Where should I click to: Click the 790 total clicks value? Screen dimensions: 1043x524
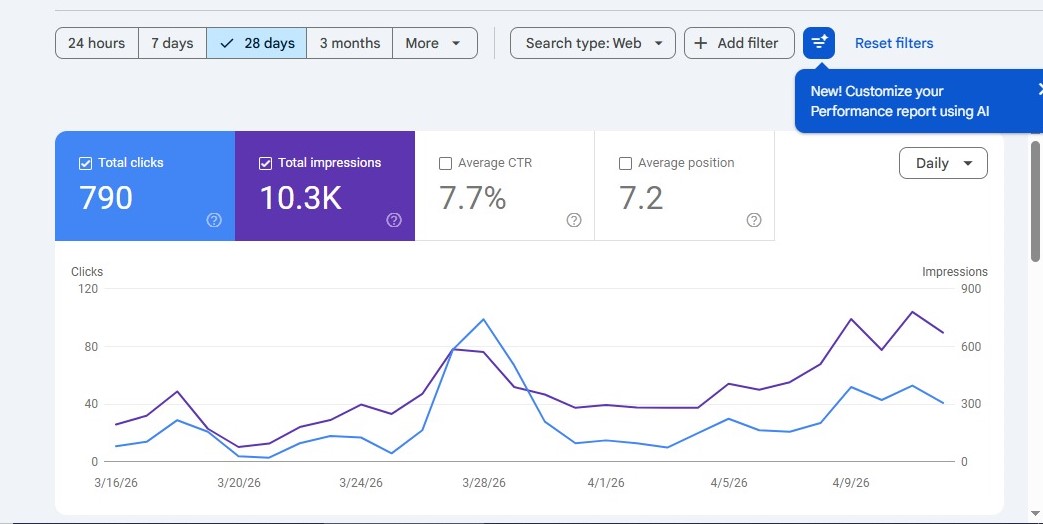106,198
